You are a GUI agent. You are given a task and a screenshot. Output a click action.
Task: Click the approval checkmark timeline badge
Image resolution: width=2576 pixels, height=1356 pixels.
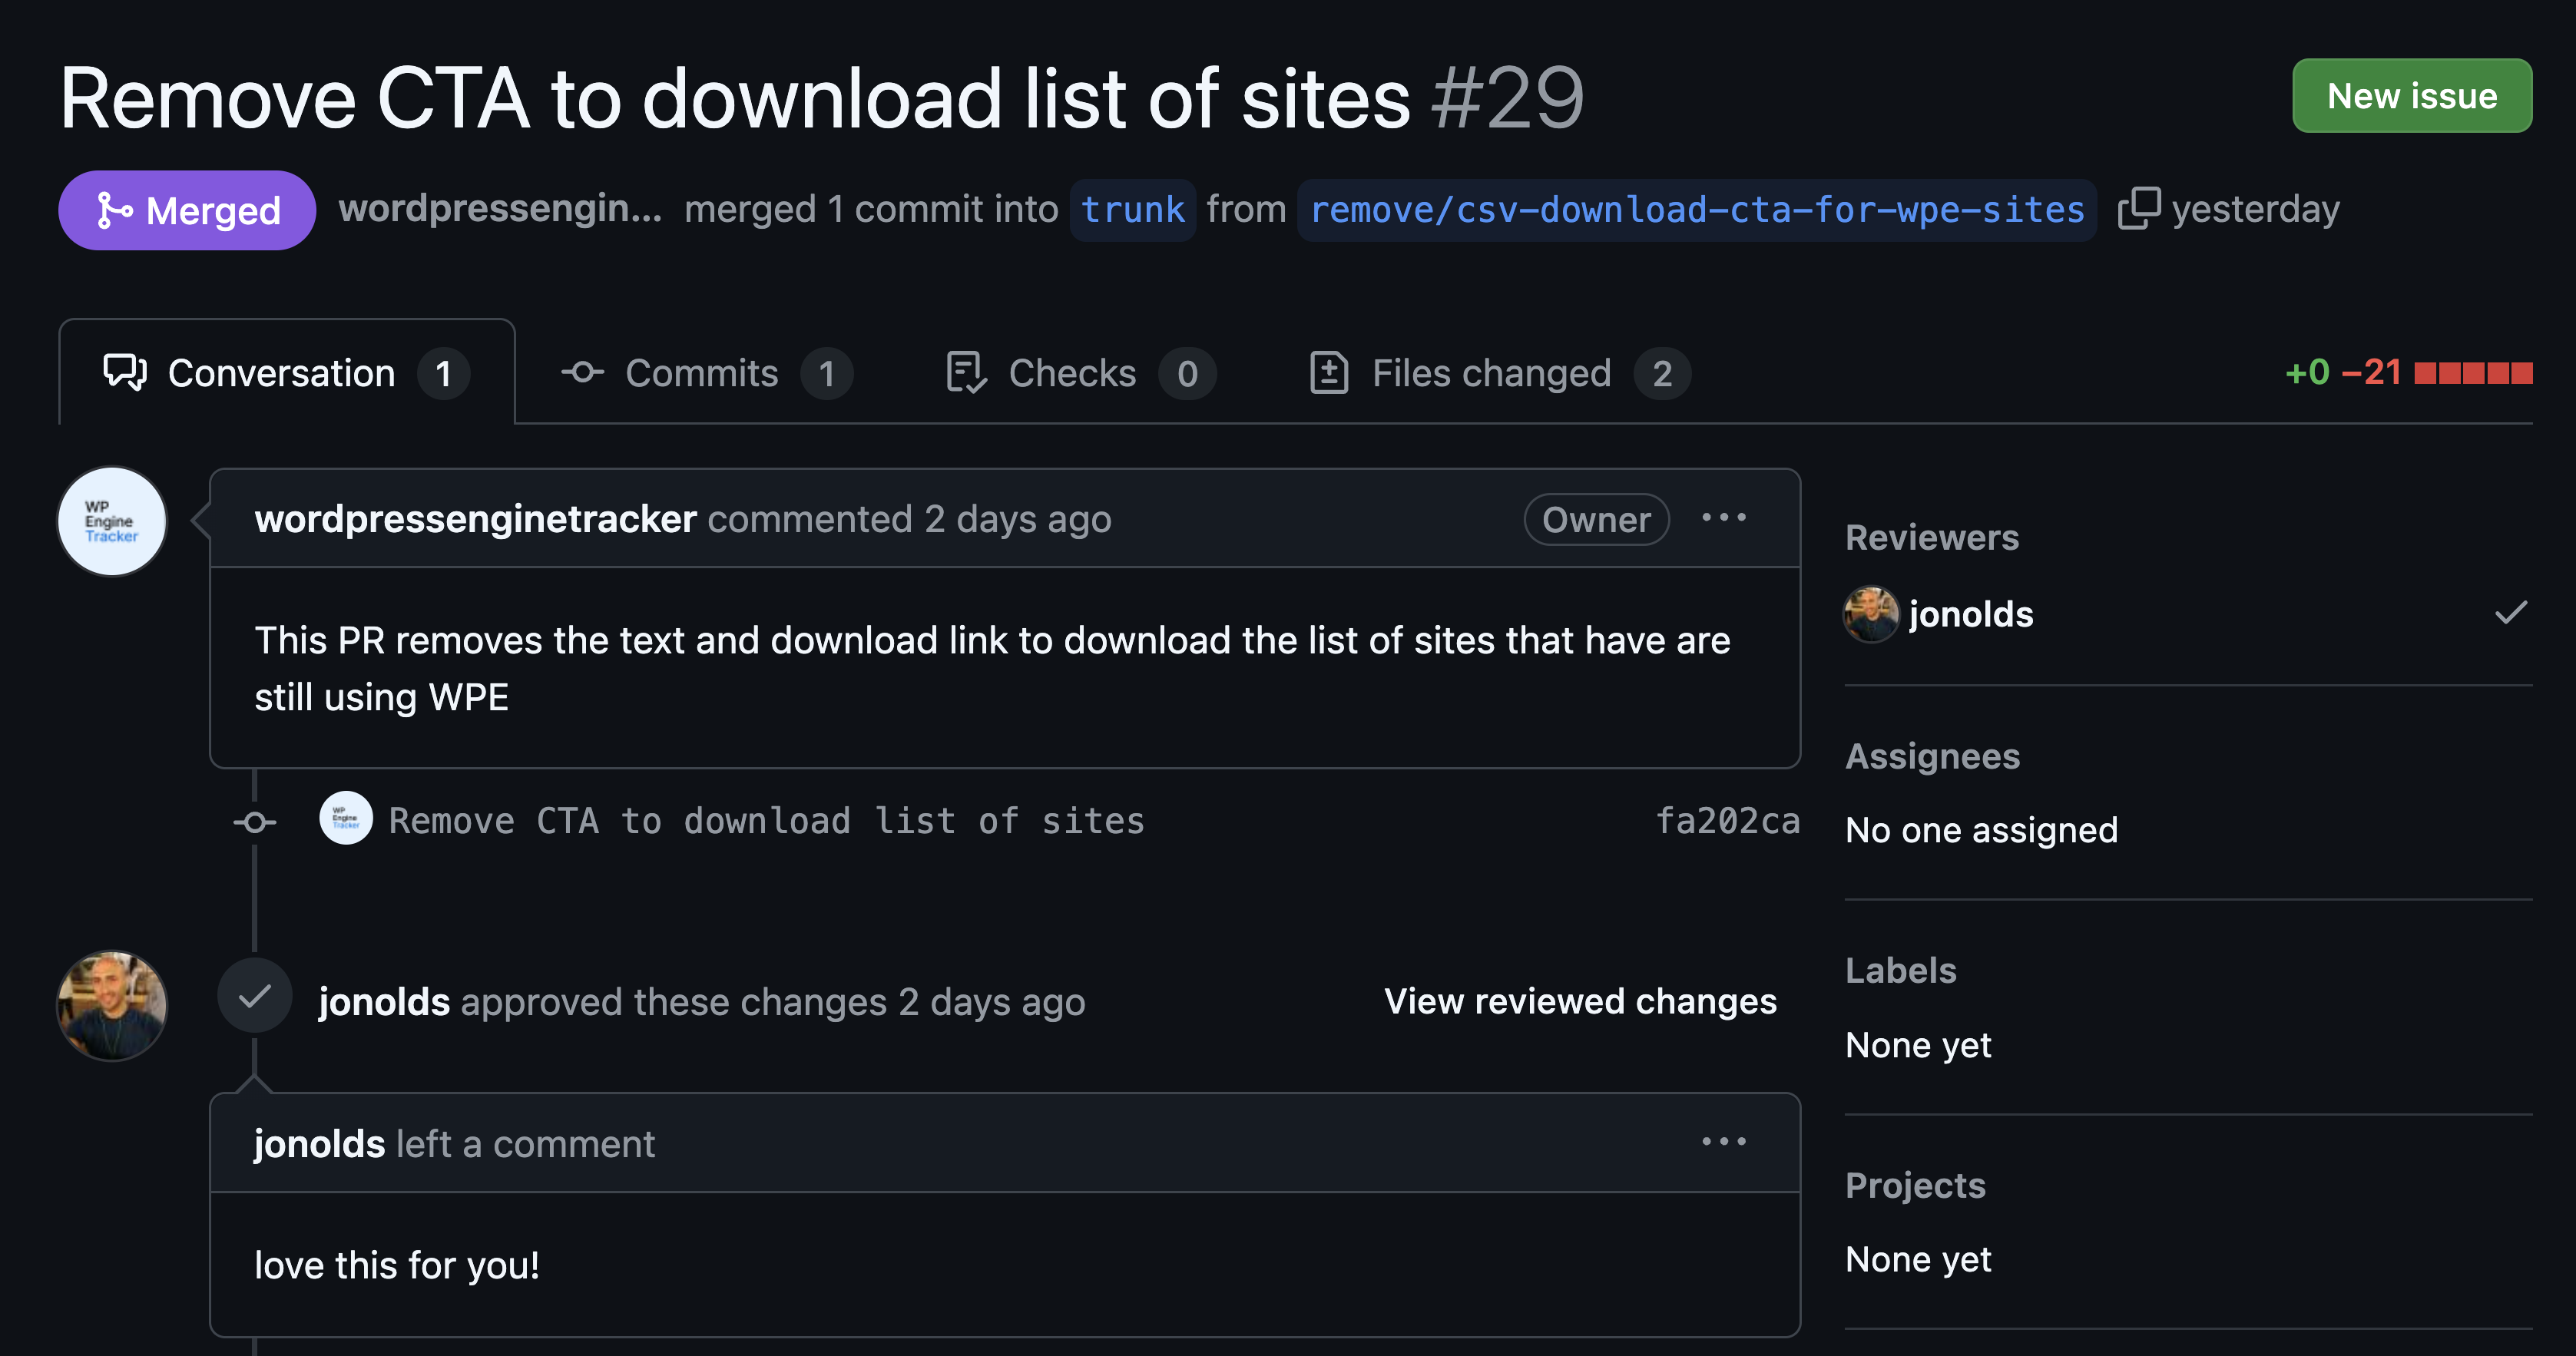(x=255, y=996)
